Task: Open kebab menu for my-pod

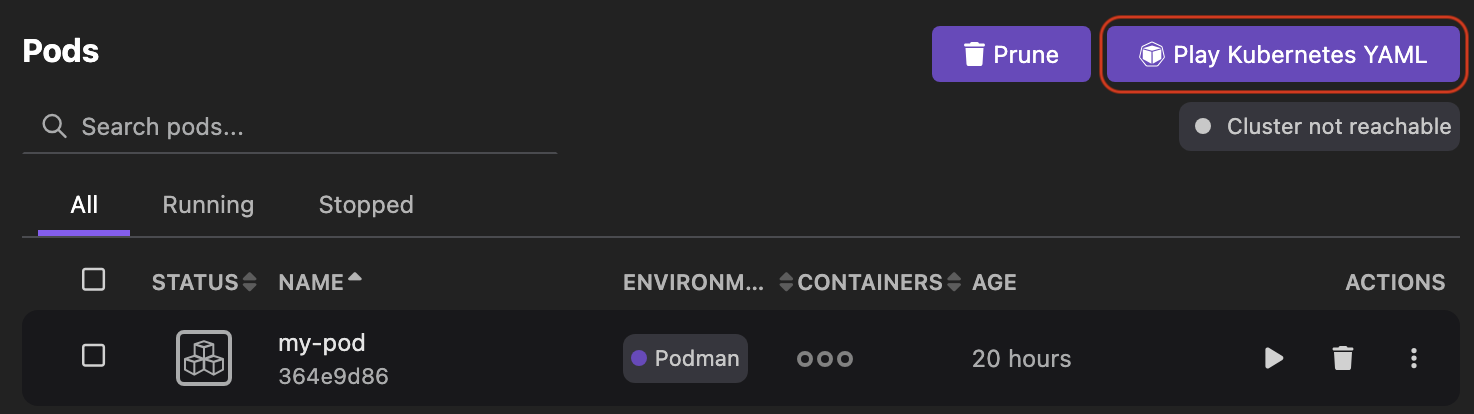Action: (1413, 358)
